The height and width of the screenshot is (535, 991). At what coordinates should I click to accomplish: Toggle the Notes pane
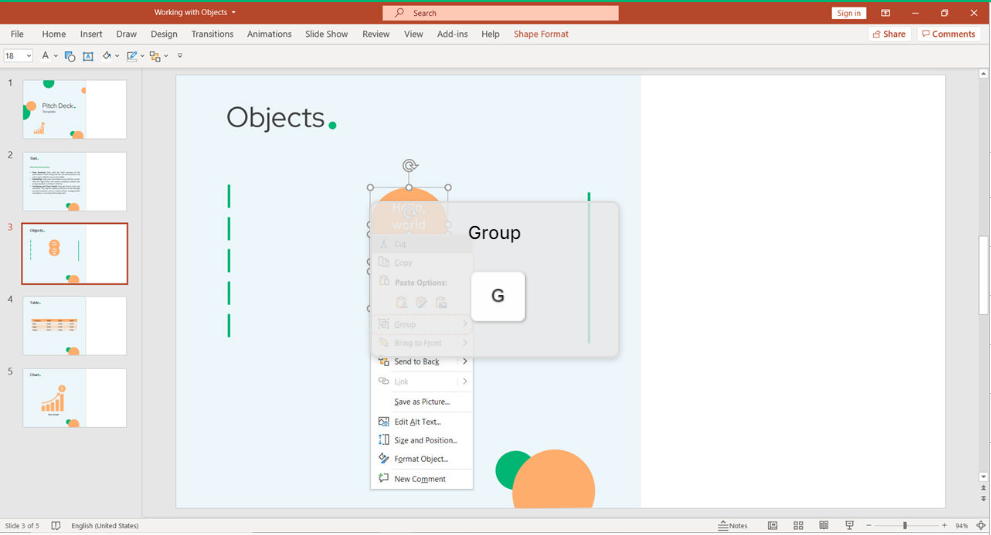click(x=733, y=526)
